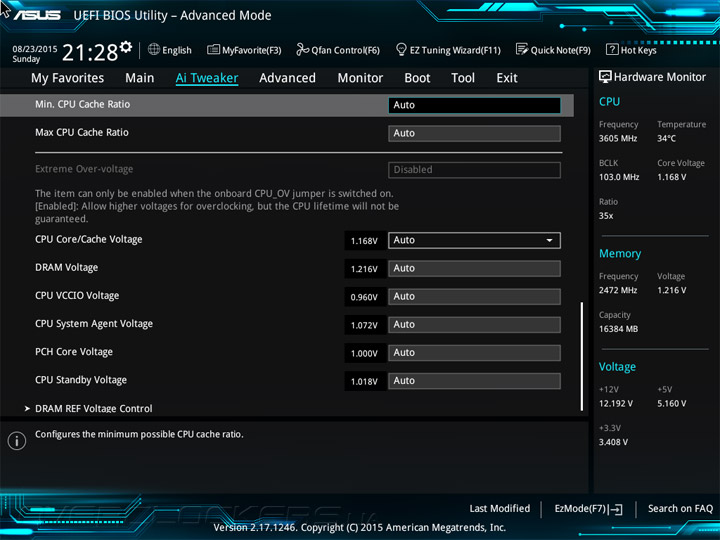Click dropdown arrow on CPU Core/Cache Voltage
Viewport: 720px width, 540px height.
[549, 241]
